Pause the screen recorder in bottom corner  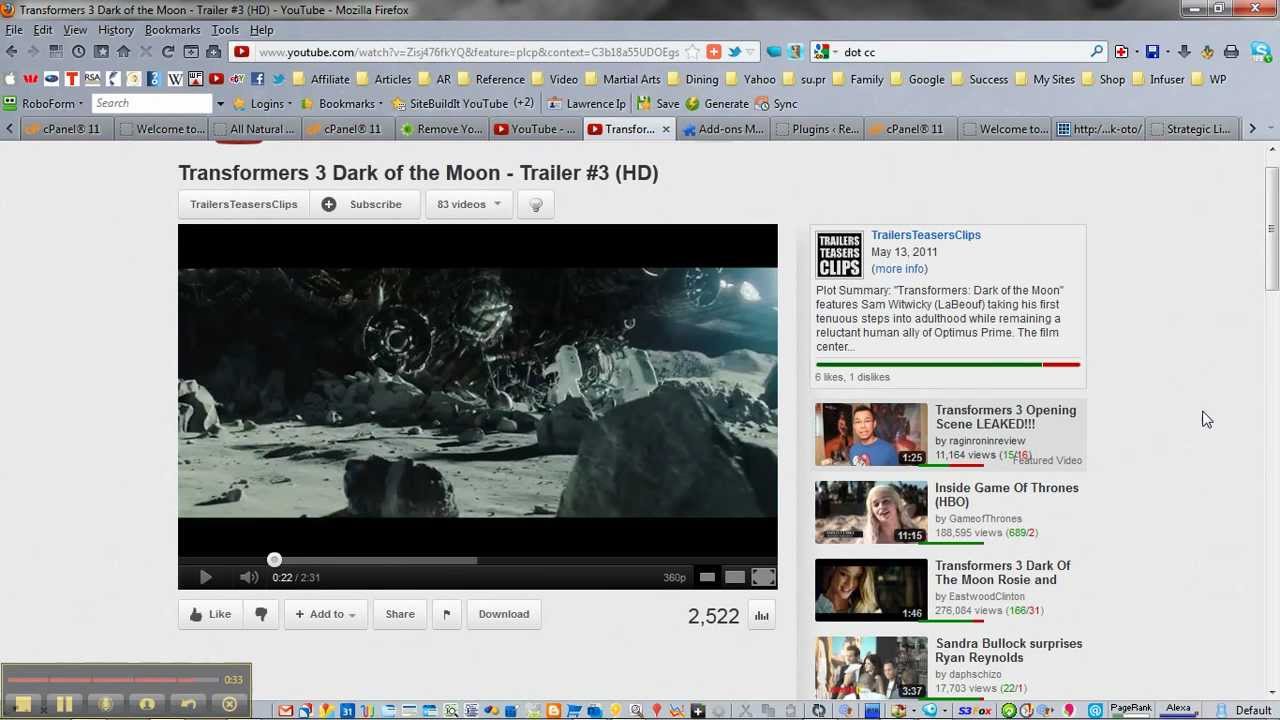coord(64,705)
